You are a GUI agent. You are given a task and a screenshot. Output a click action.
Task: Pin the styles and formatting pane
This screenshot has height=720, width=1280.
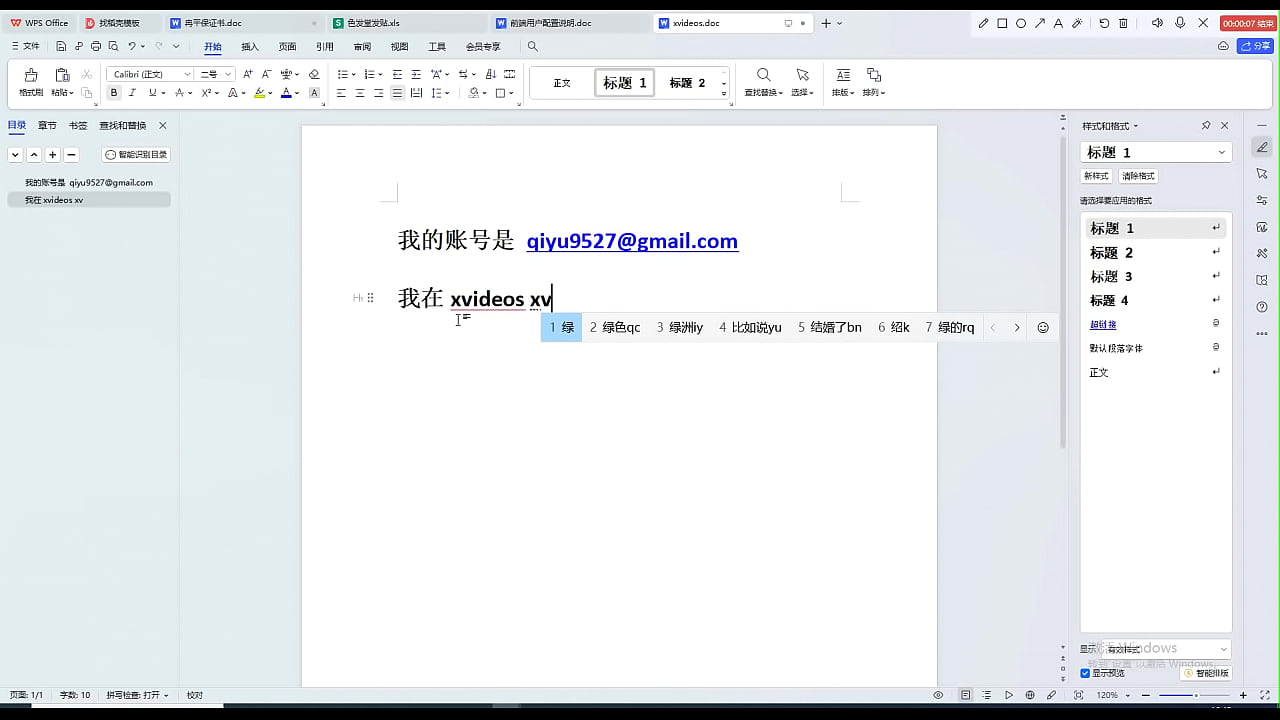[x=1206, y=126]
